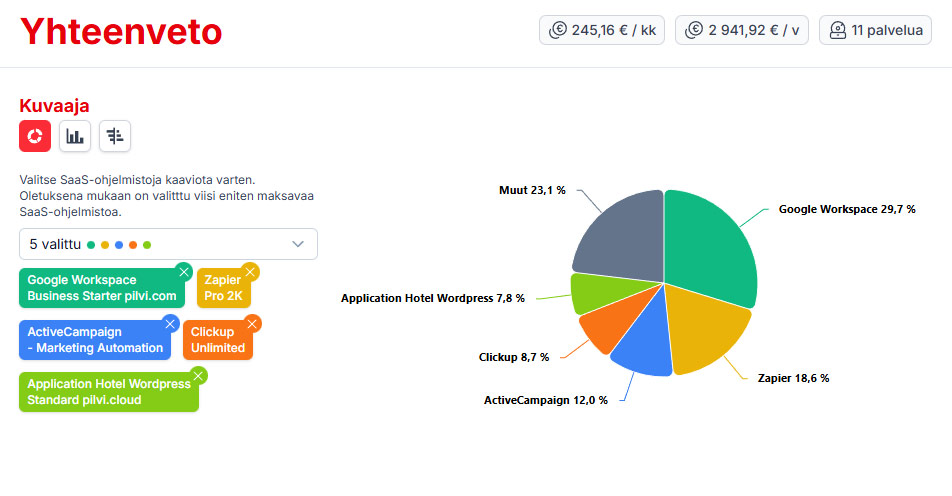Select the pie chart view icon
The image size is (952, 496).
(x=35, y=136)
